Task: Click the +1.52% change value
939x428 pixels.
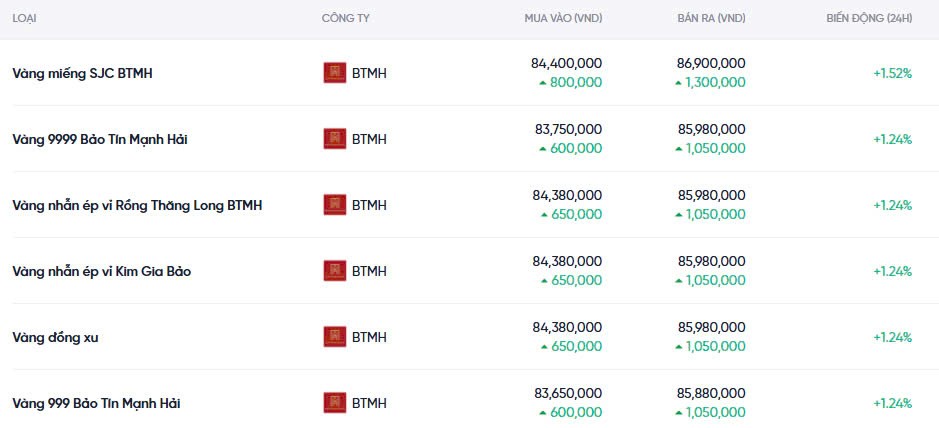Action: click(x=892, y=73)
